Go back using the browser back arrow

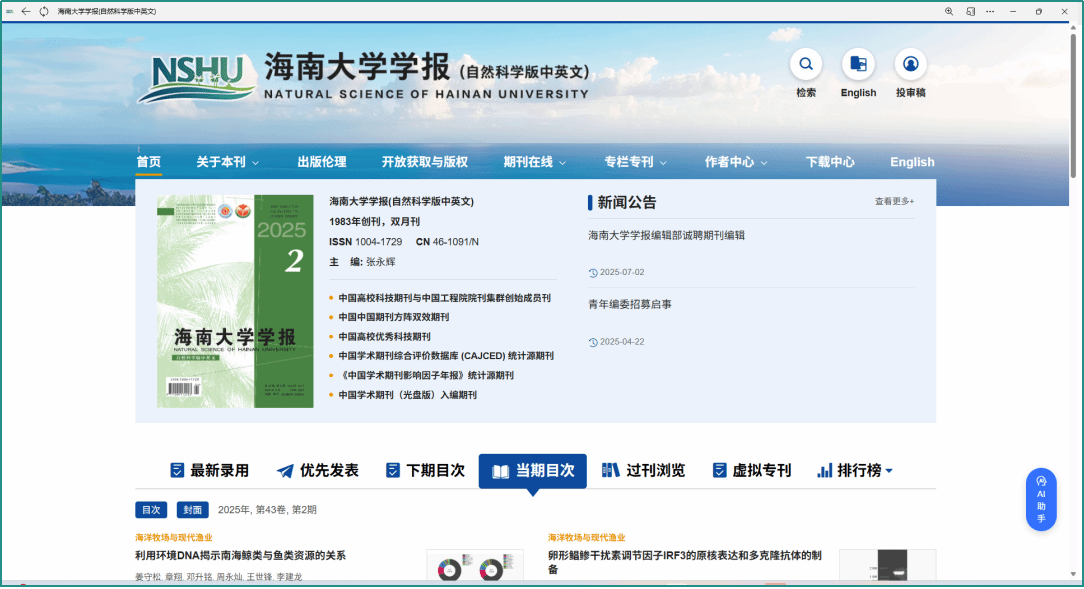(x=26, y=11)
